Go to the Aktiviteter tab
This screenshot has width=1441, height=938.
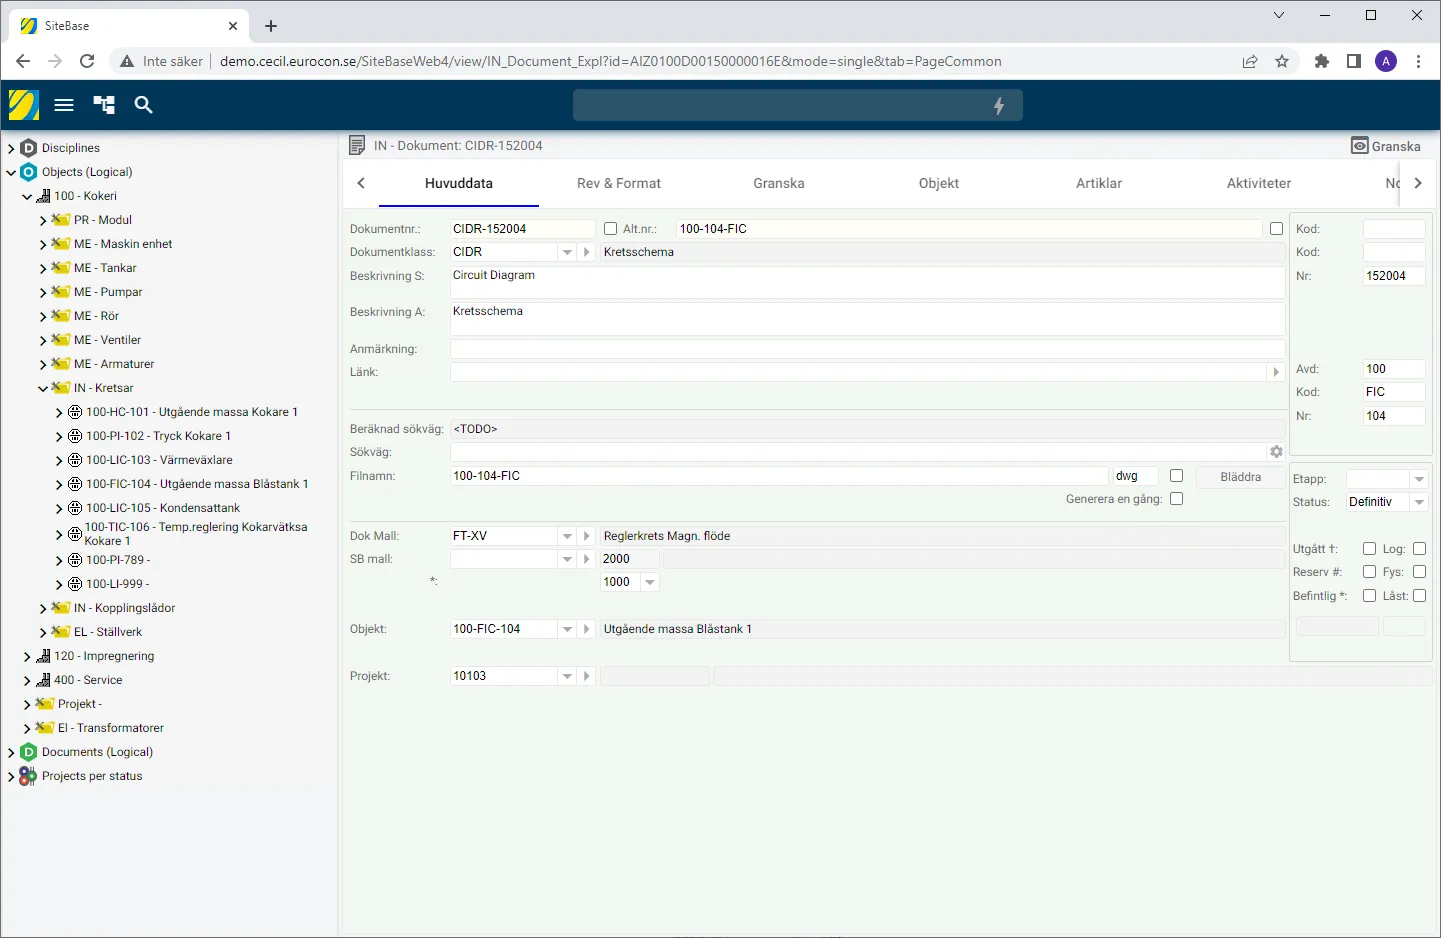[1259, 183]
